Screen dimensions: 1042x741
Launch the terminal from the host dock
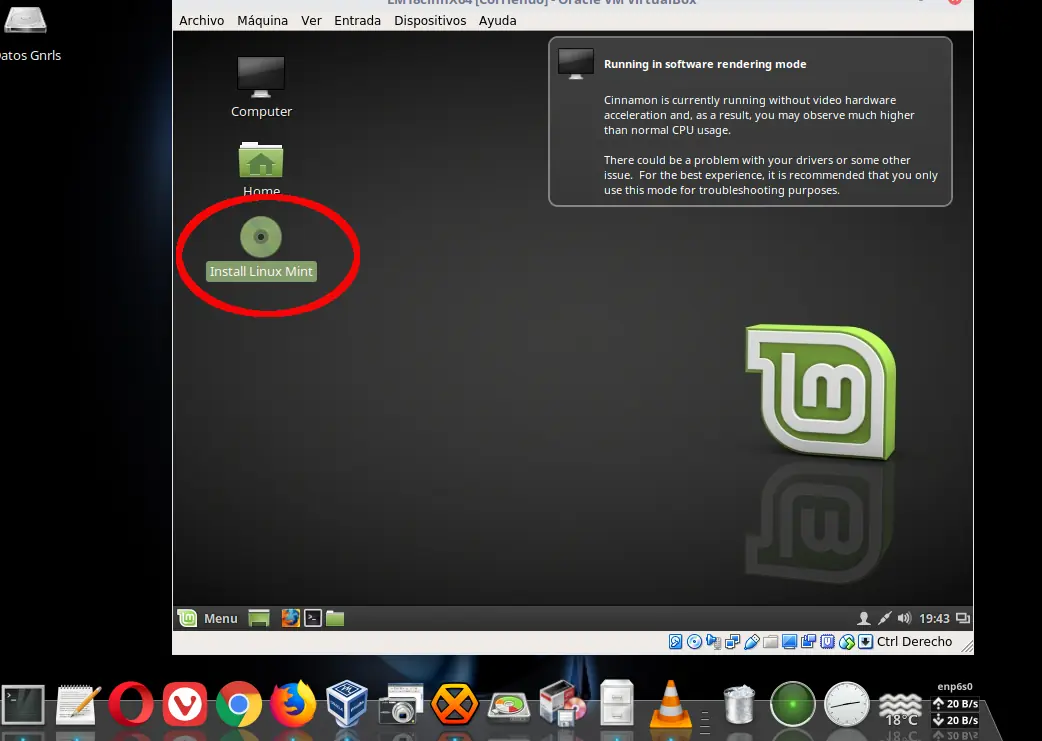click(x=23, y=704)
